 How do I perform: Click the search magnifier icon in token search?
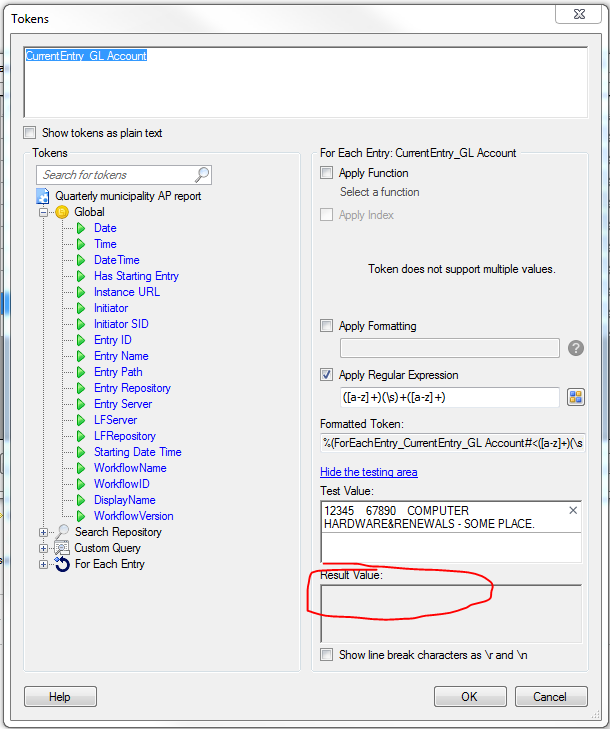(x=202, y=175)
